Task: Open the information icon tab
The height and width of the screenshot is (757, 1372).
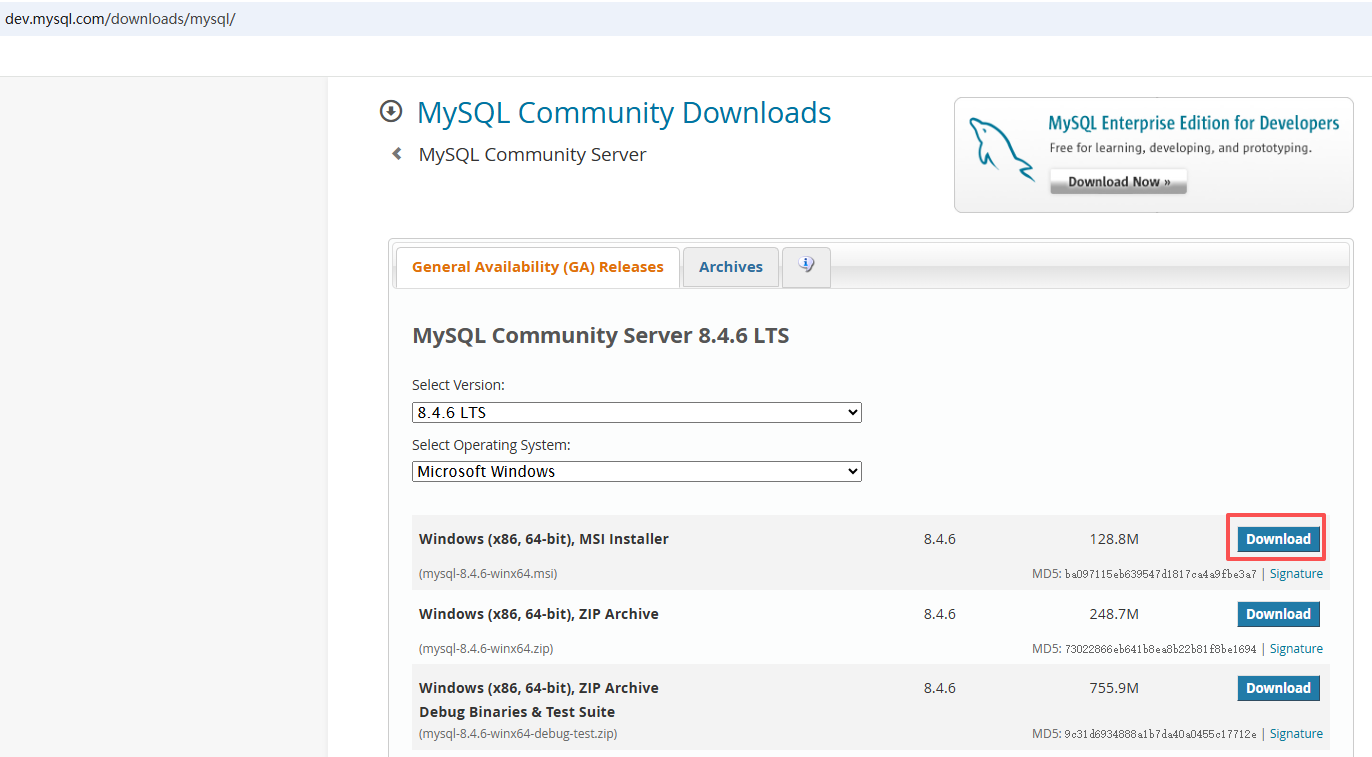Action: pyautogui.click(x=806, y=266)
